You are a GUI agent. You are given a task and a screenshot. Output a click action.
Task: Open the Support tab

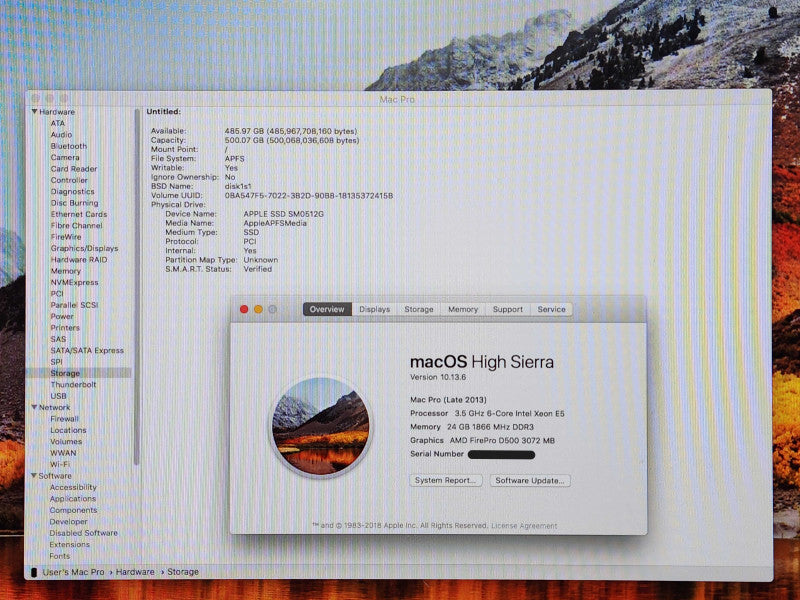508,309
